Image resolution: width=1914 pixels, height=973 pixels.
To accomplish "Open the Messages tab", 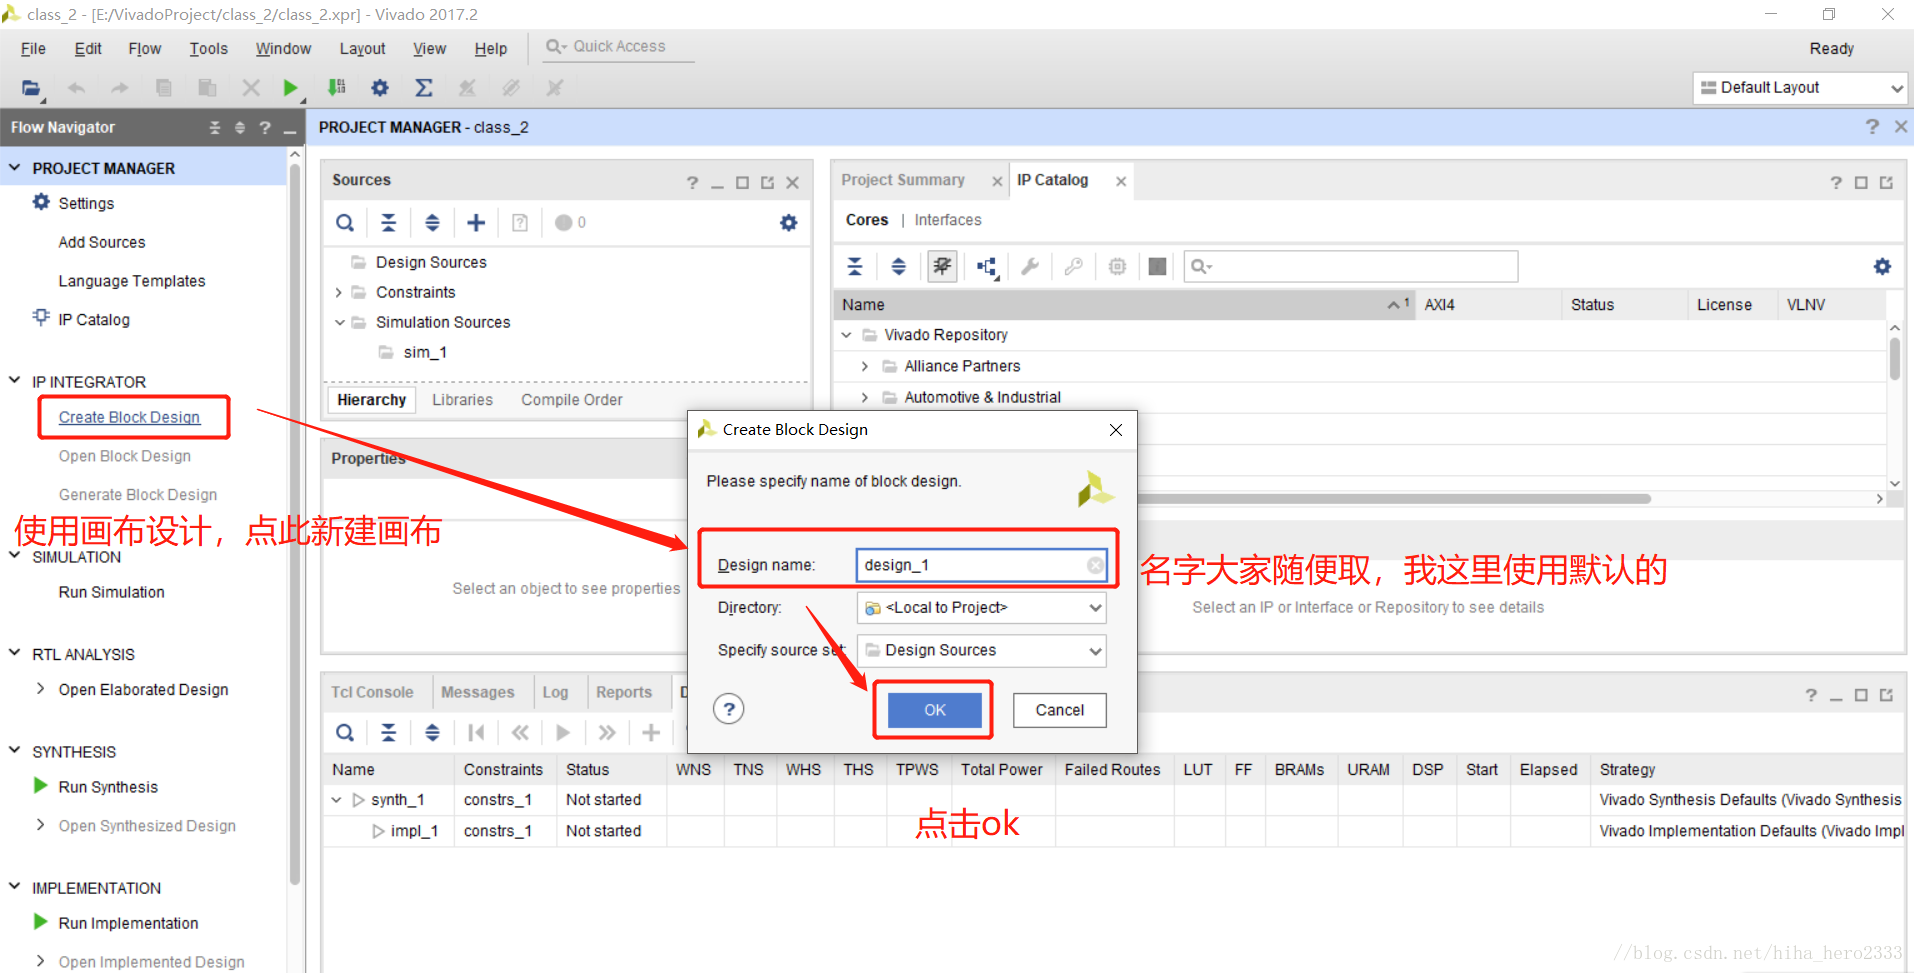I will [477, 692].
